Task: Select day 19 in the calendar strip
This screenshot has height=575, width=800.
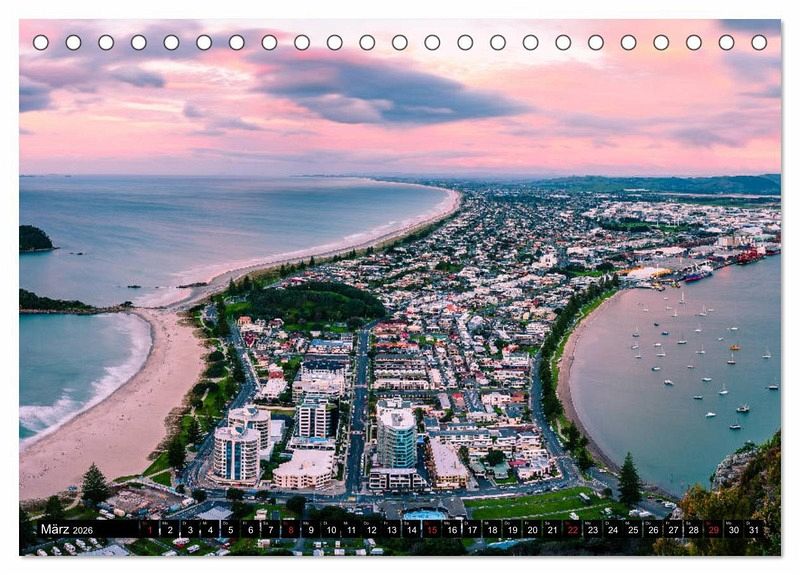Action: [x=512, y=529]
